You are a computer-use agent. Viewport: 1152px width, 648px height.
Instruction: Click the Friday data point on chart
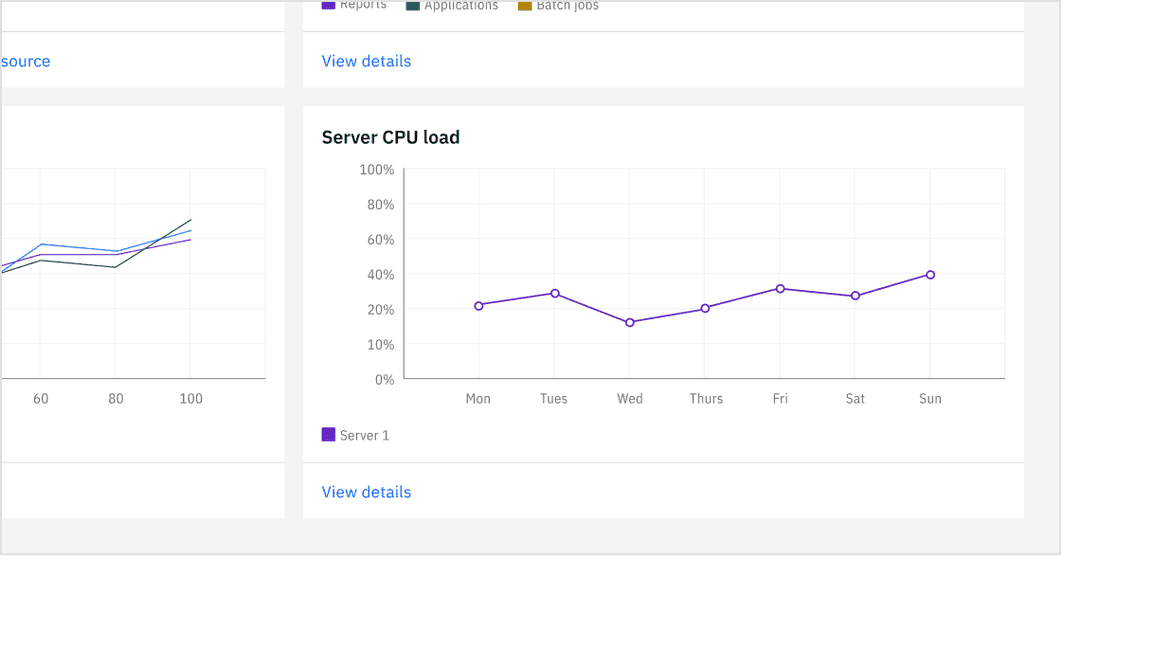(780, 289)
